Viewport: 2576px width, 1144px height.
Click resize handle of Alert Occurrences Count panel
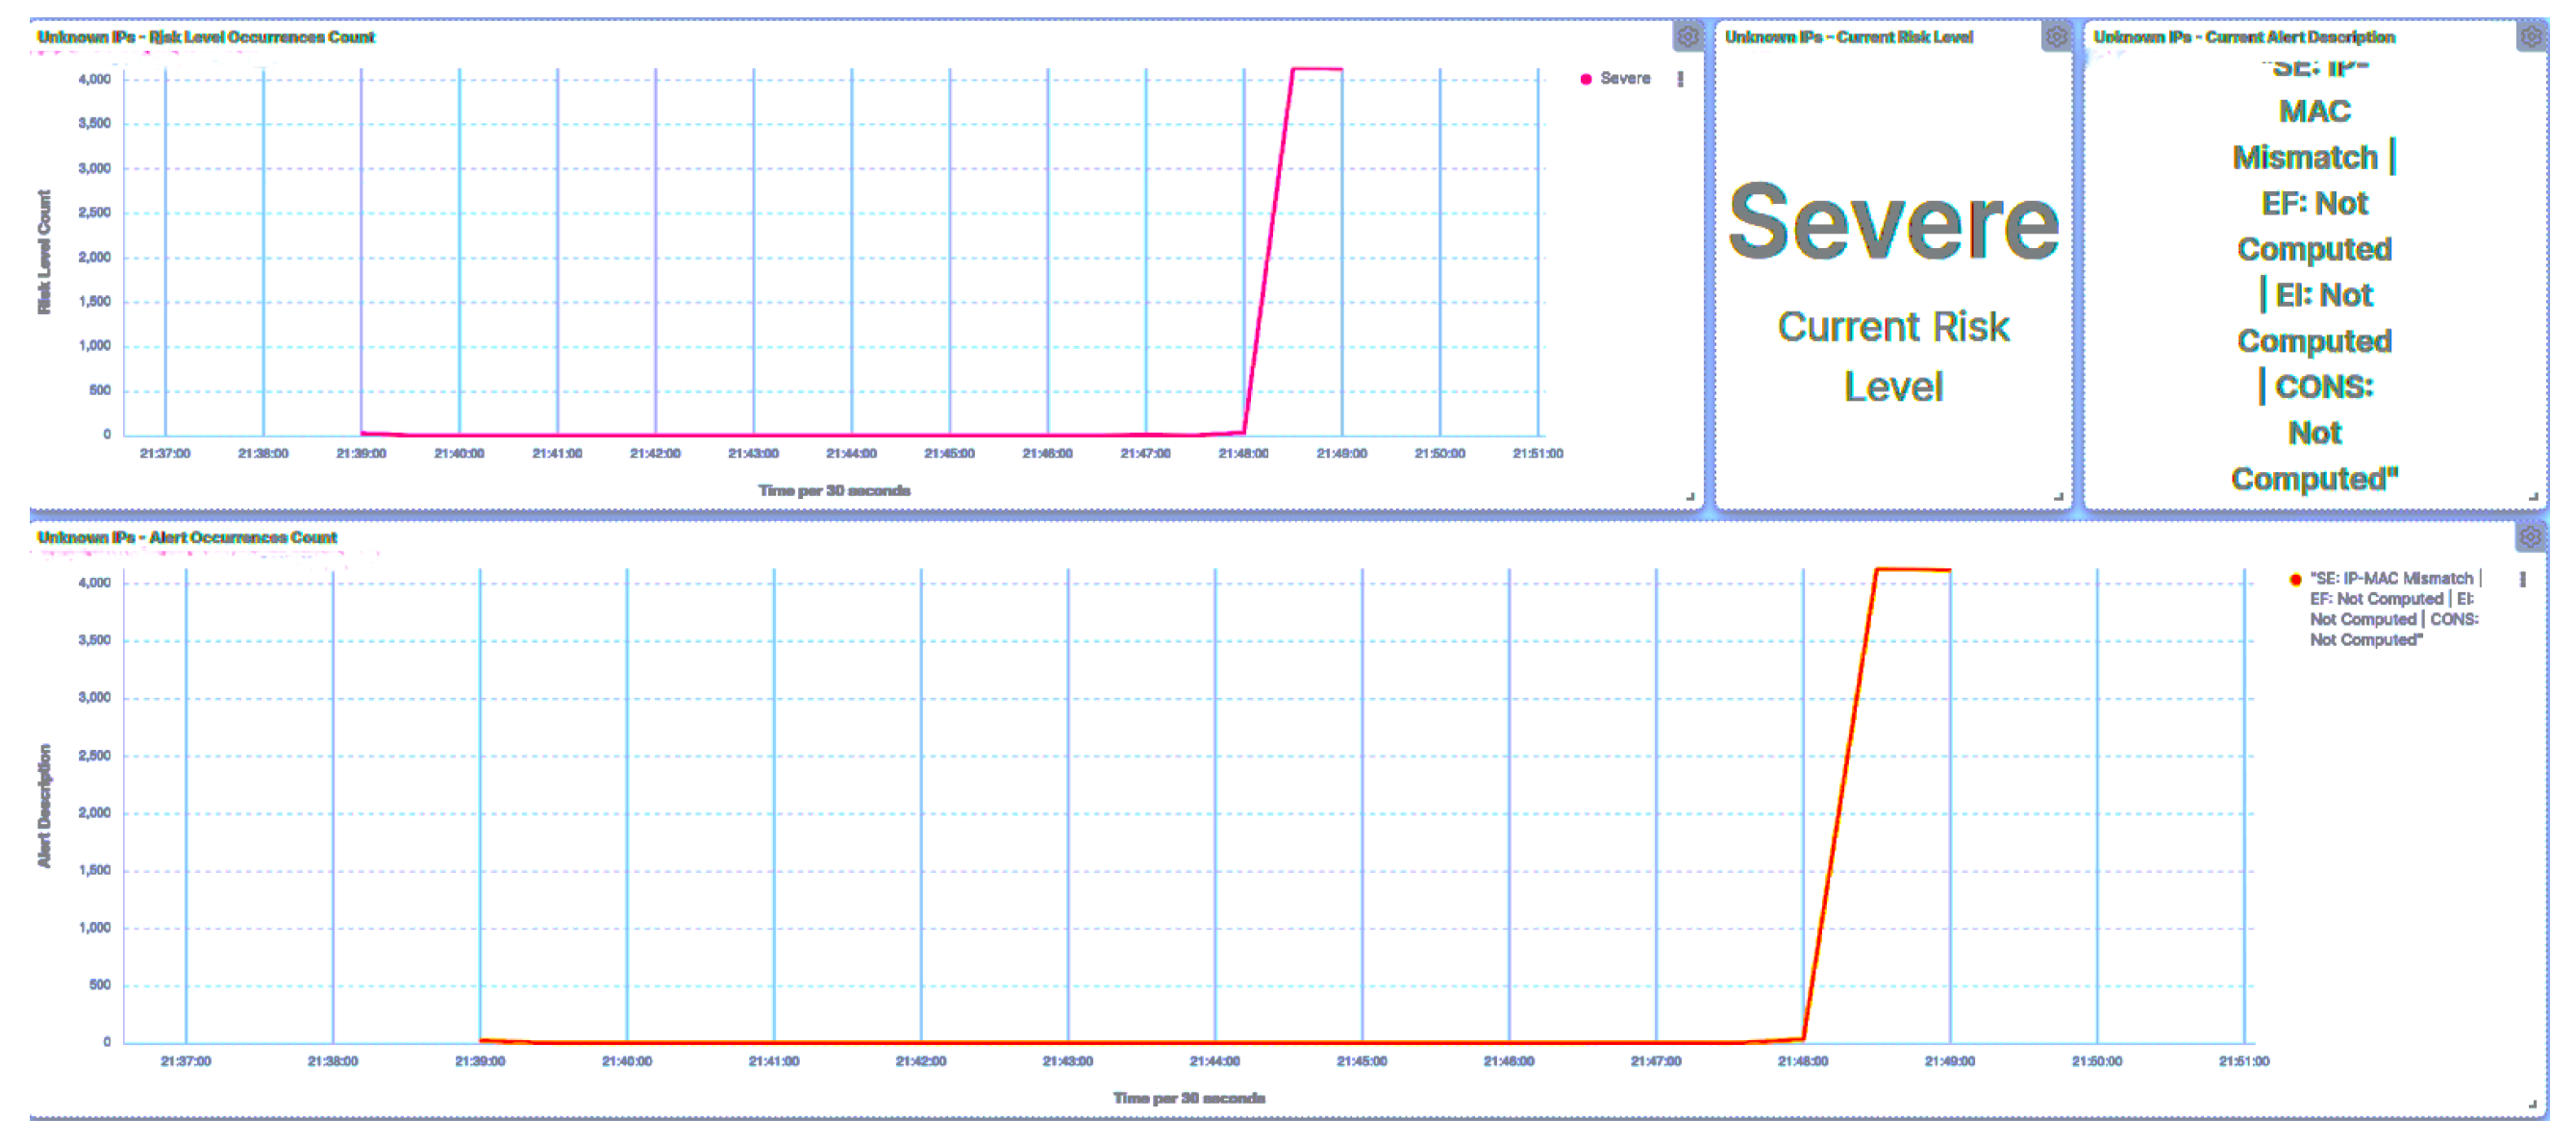pyautogui.click(x=2532, y=1104)
